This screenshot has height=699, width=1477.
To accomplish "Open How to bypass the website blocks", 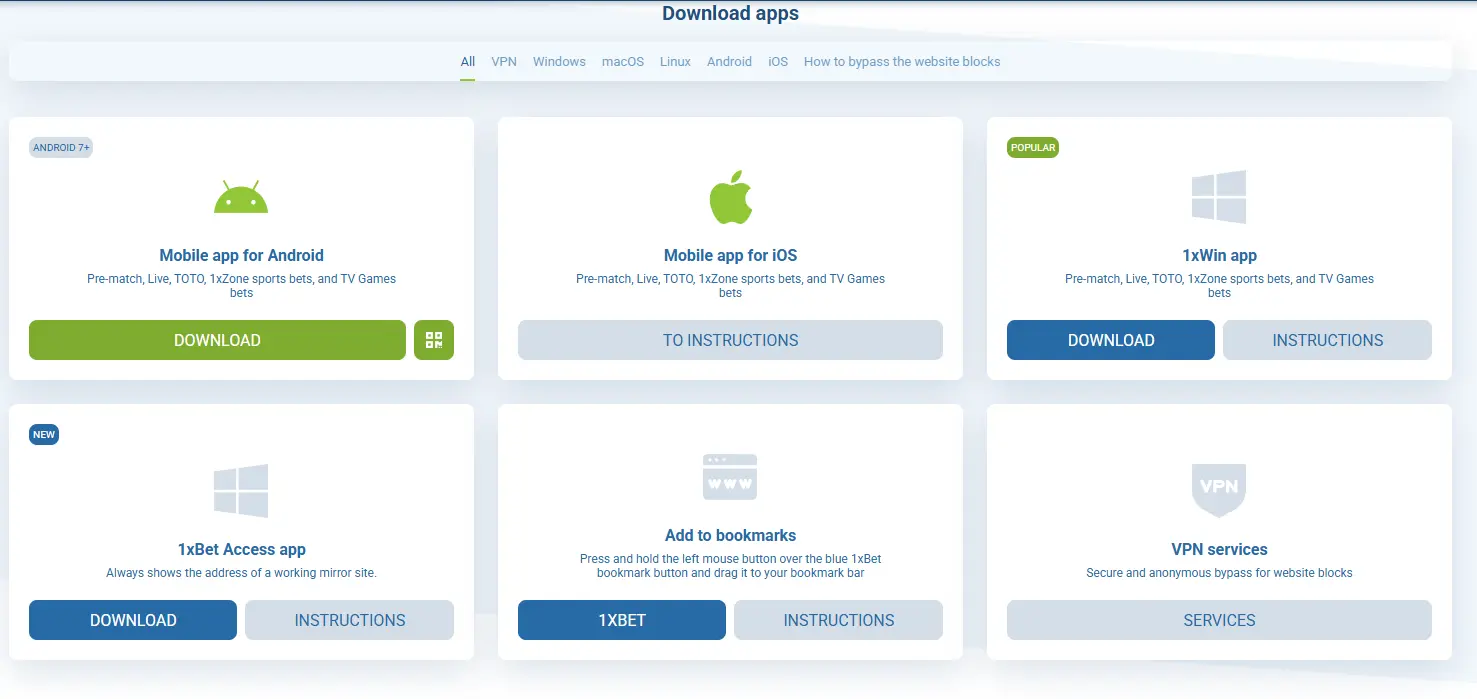I will pyautogui.click(x=902, y=62).
